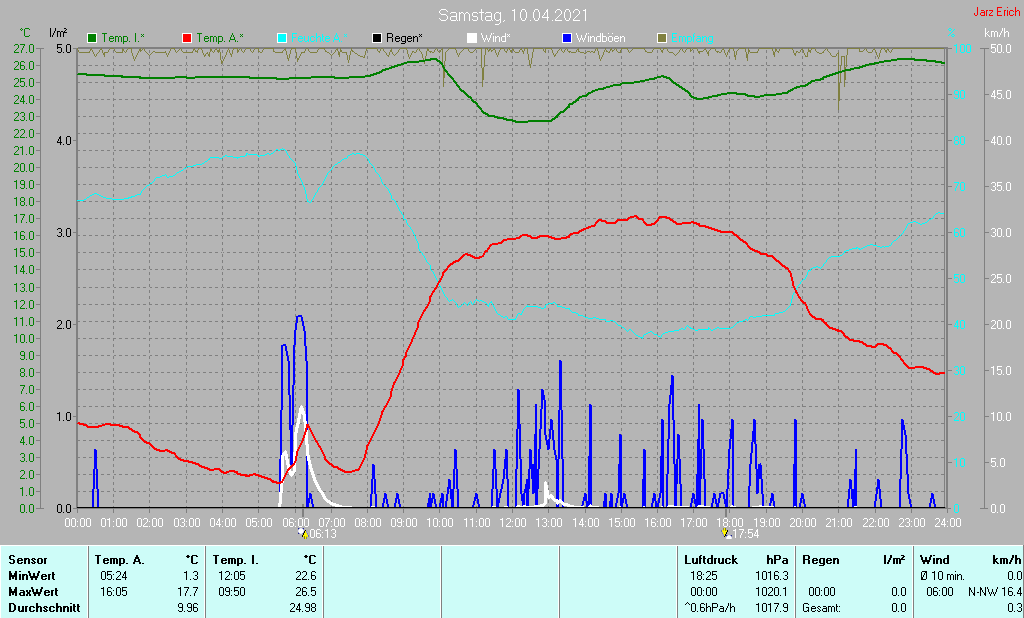This screenshot has width=1024, height=618.
Task: Click the chart title 'Samstag, 10.04.2021'
Action: coord(513,15)
